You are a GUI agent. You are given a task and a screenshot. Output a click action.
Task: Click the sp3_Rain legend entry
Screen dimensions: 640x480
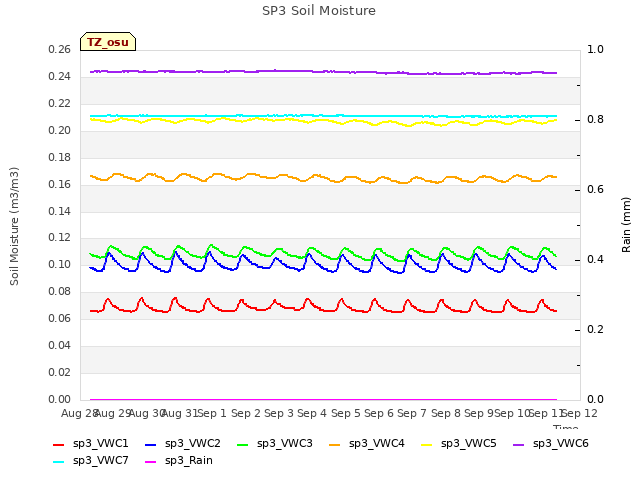(x=179, y=461)
